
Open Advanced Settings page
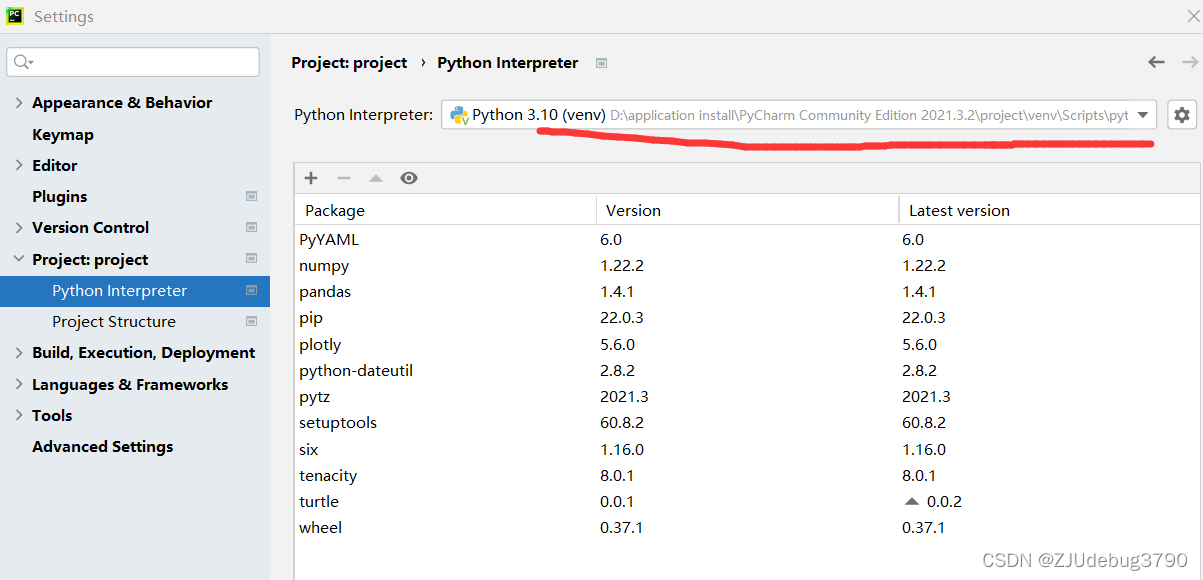[102, 447]
